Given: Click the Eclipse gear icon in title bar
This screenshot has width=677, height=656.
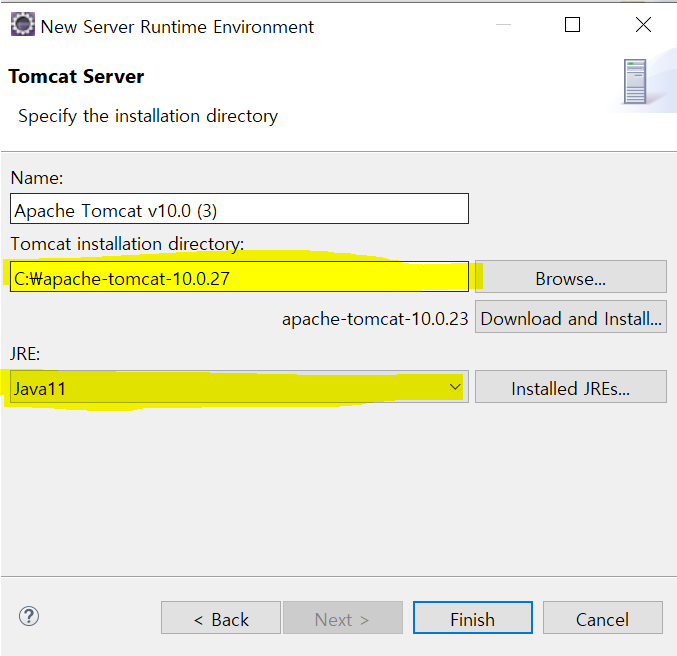Looking at the screenshot, I should (22, 25).
